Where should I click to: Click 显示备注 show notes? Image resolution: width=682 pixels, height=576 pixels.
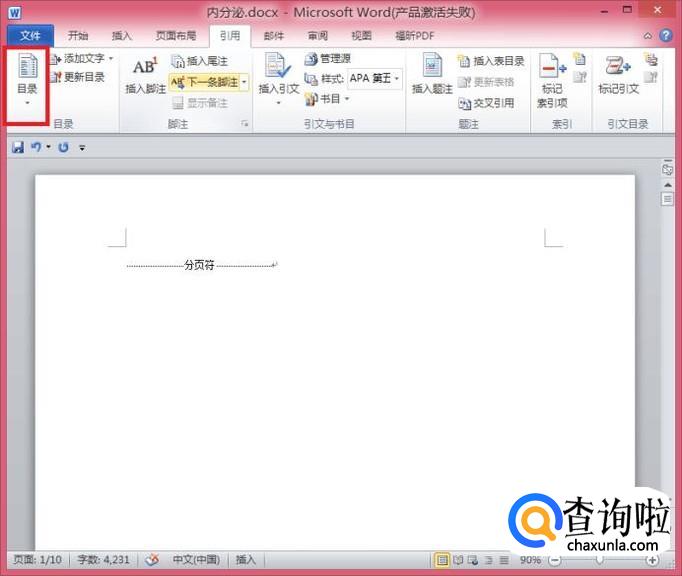pos(200,103)
